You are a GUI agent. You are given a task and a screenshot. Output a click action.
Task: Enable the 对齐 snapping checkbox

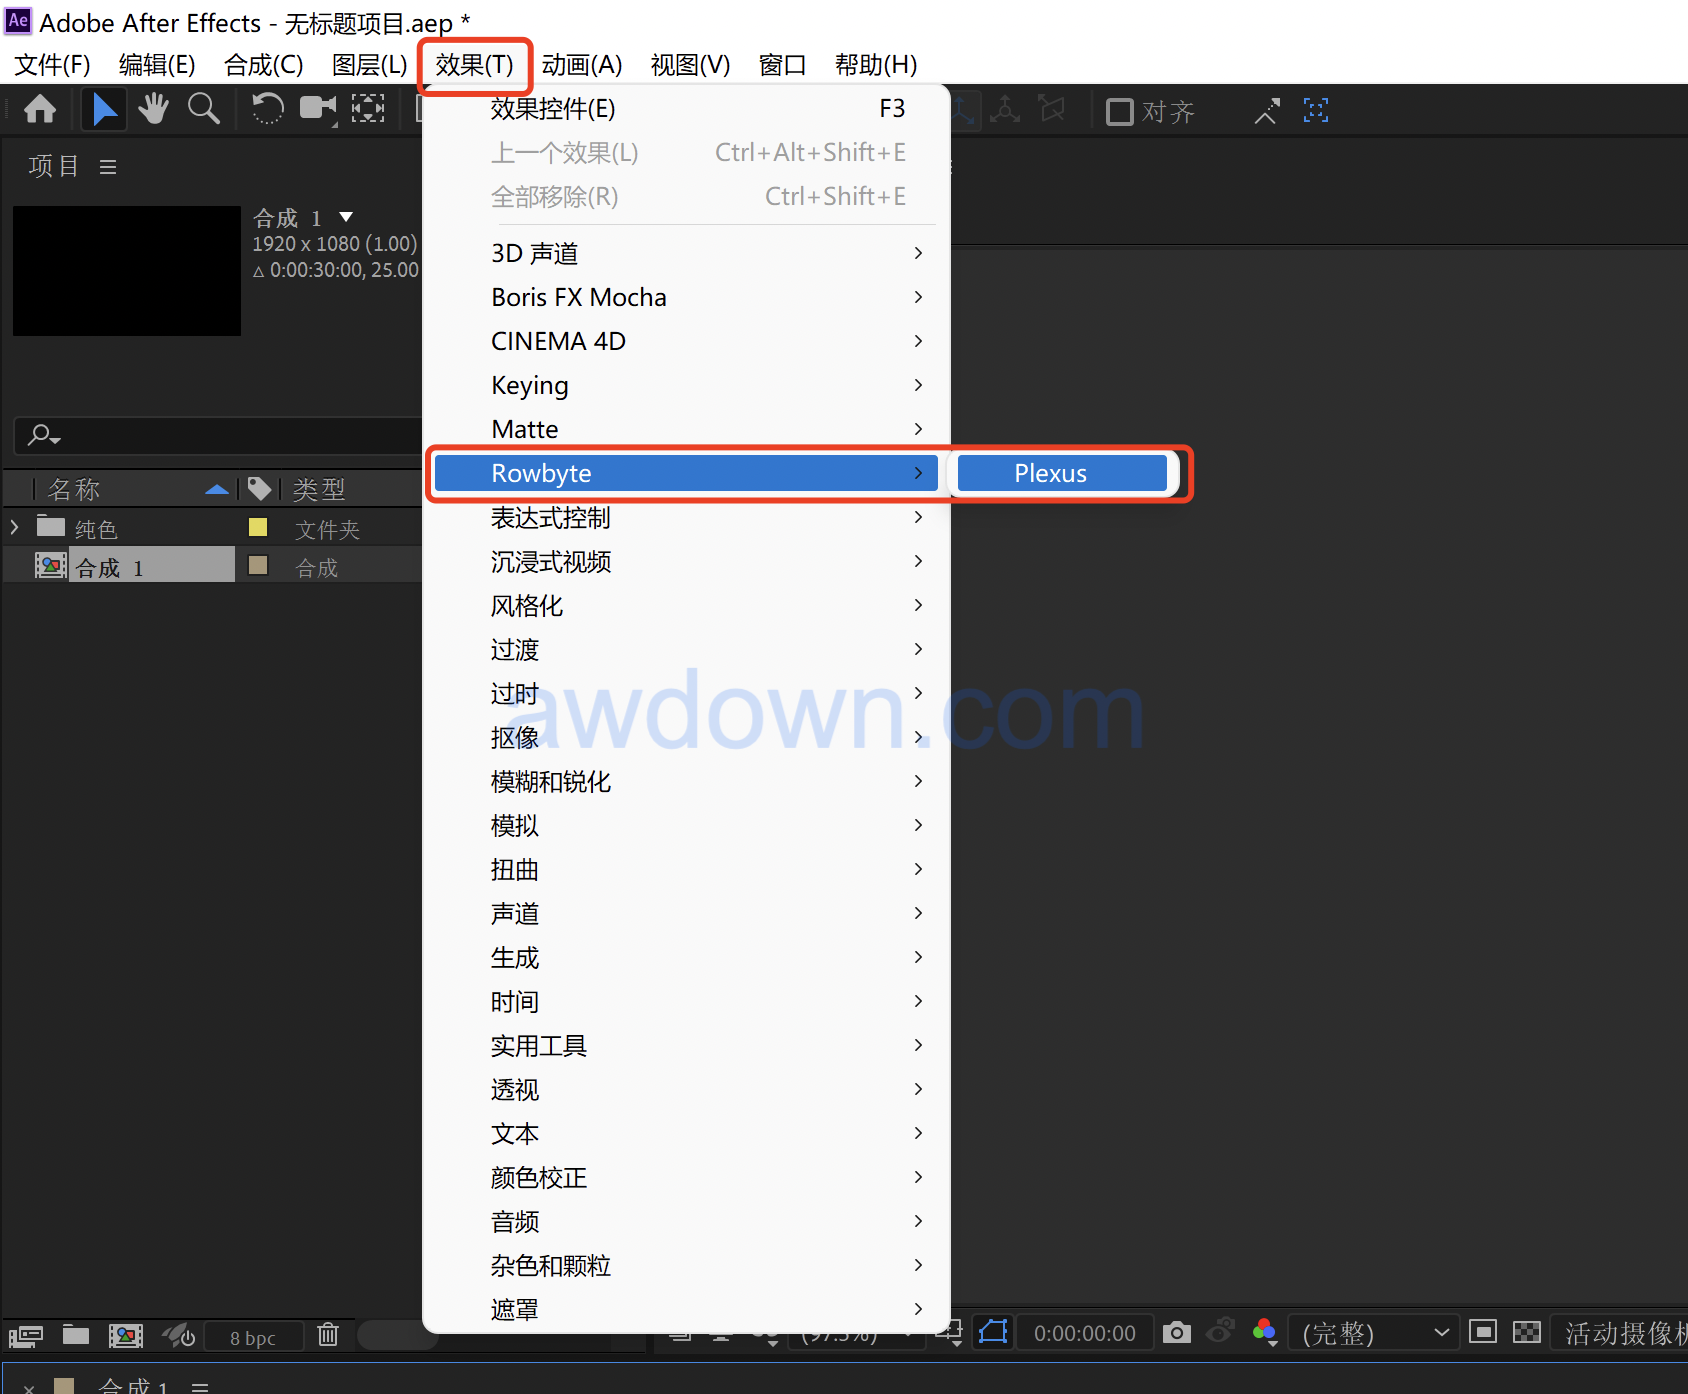pos(1120,111)
